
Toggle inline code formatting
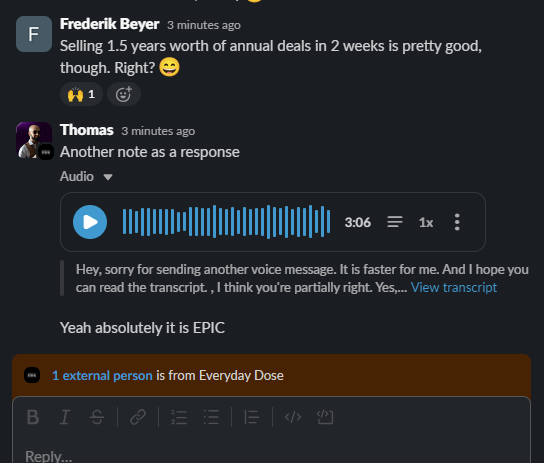click(293, 417)
